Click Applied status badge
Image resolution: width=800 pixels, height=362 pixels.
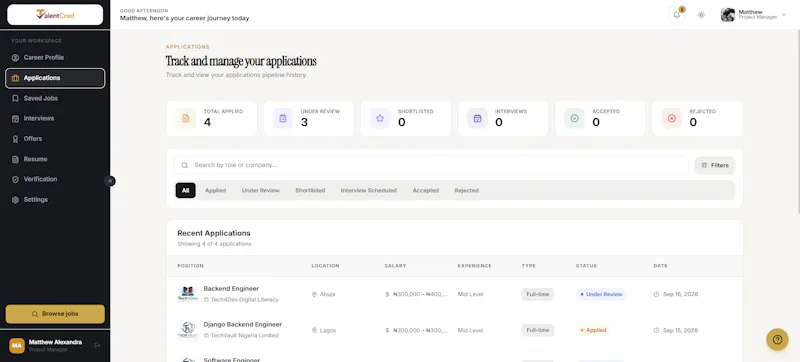(593, 330)
